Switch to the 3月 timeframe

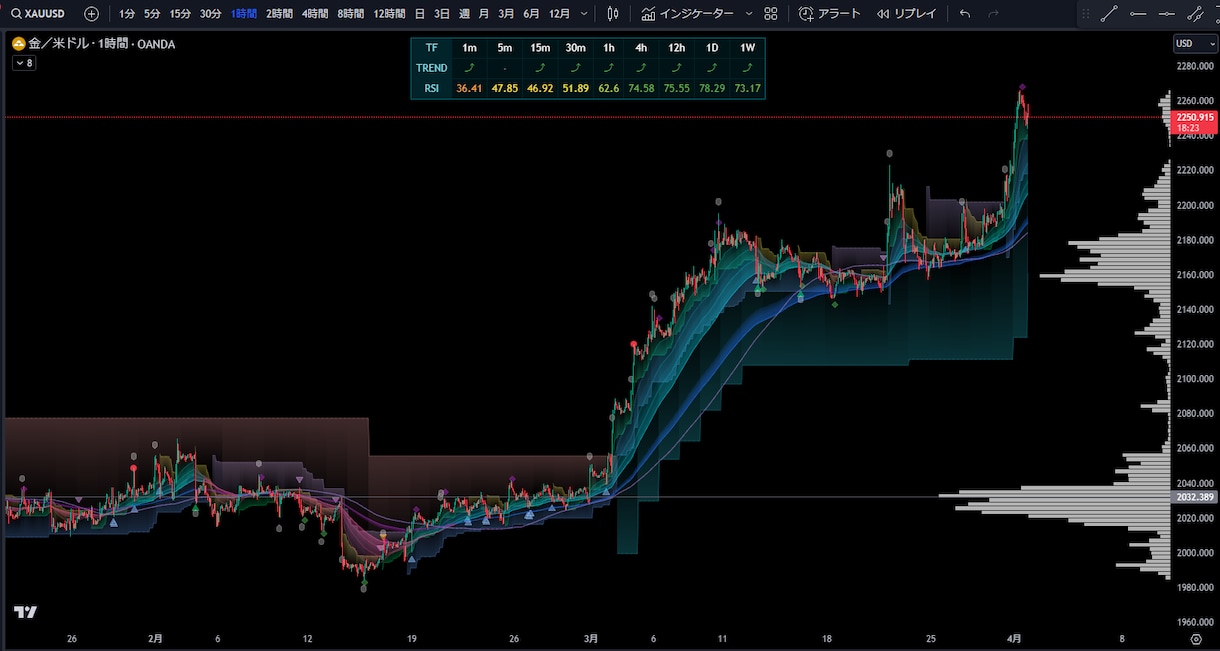[506, 14]
